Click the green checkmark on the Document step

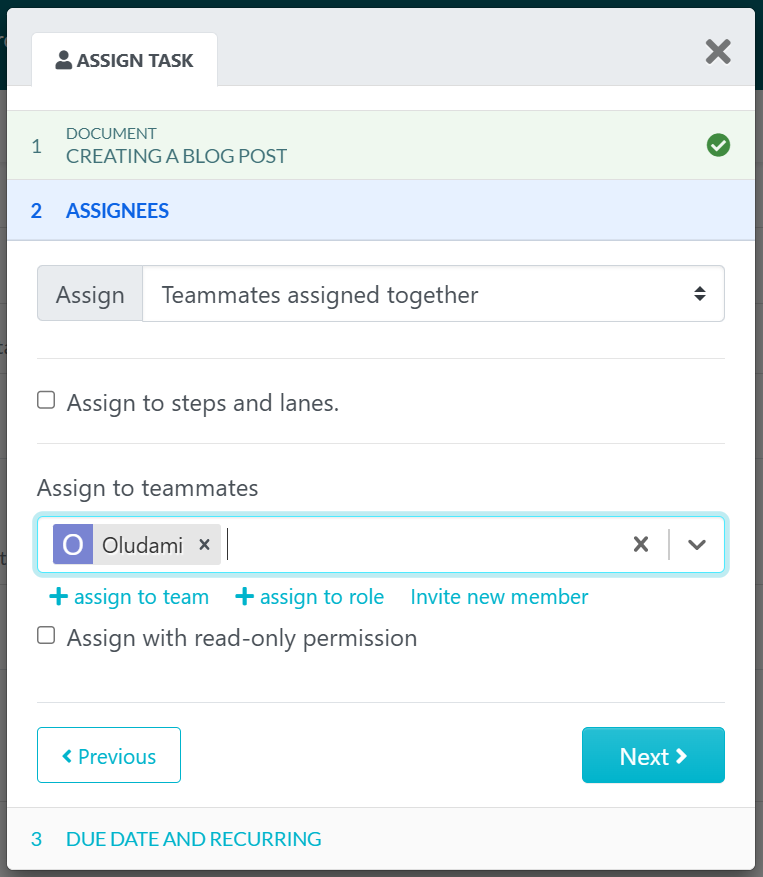(718, 145)
